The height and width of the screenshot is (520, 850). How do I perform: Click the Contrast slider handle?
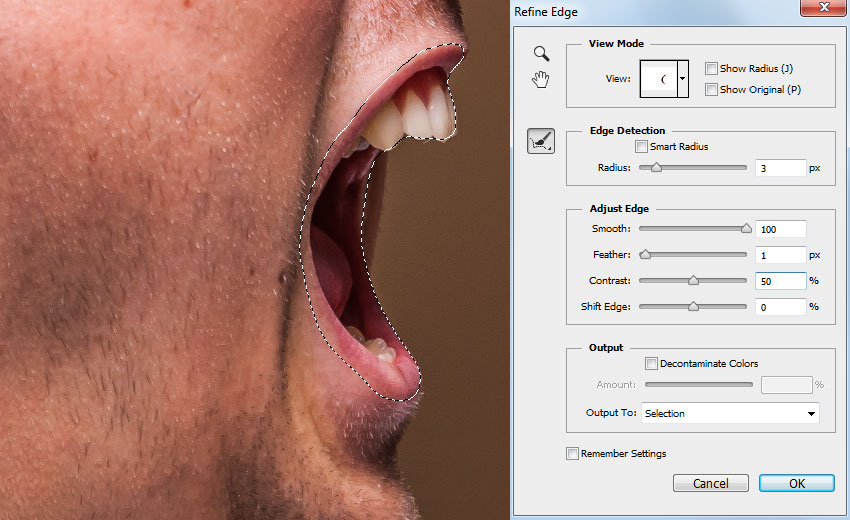click(693, 280)
